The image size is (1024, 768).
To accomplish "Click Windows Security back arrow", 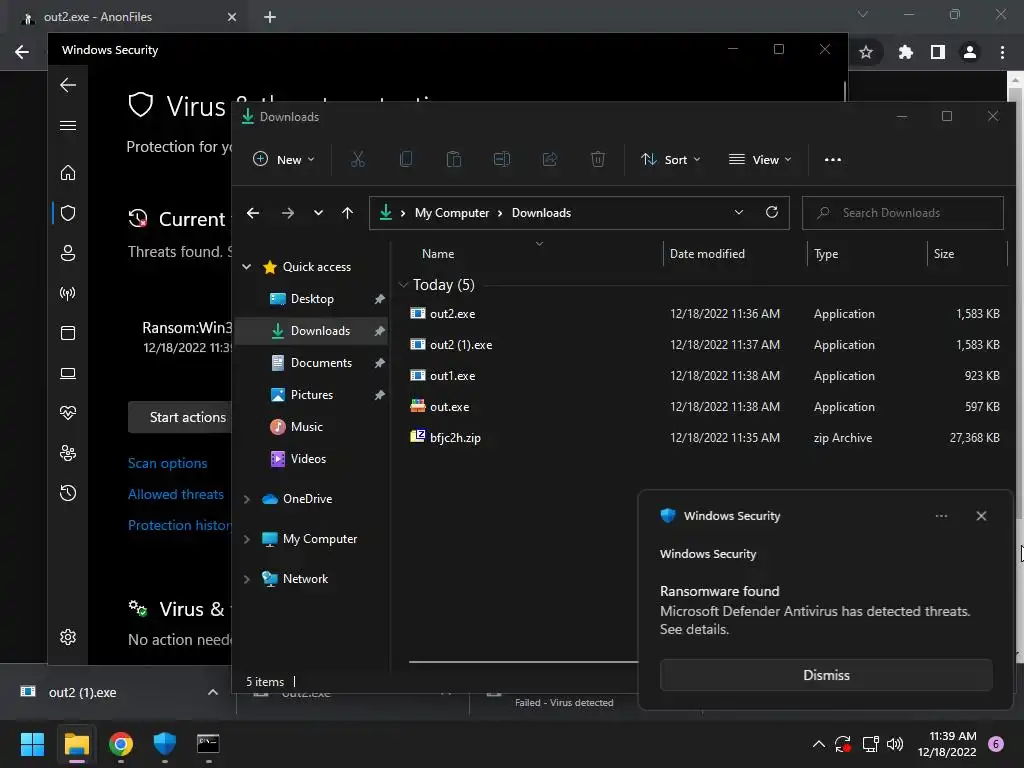I will pos(68,85).
